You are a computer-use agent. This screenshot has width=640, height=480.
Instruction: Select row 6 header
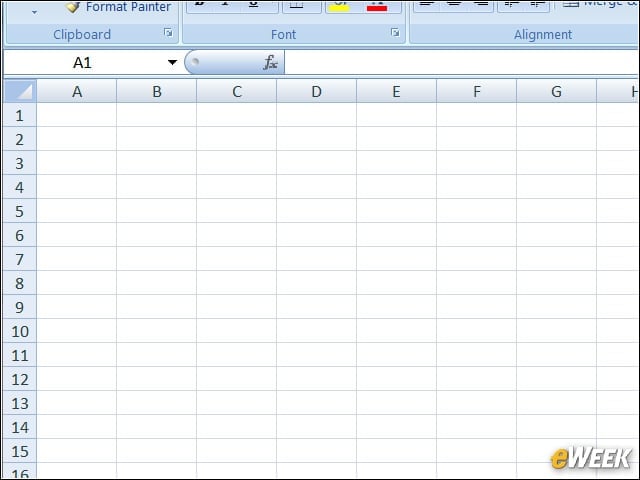[20, 235]
